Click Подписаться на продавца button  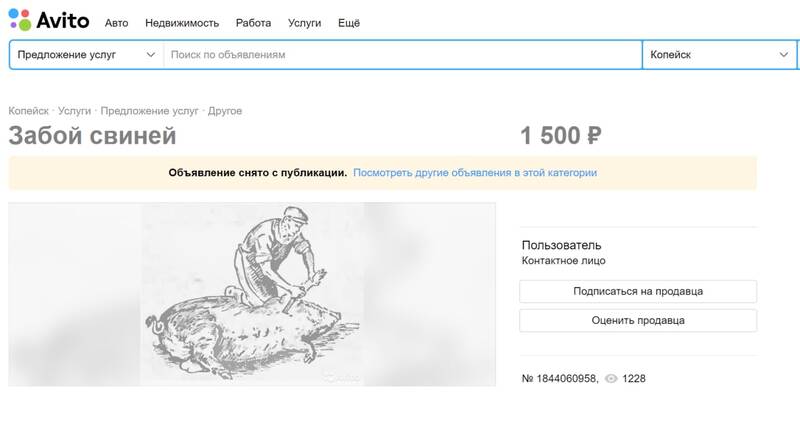pos(638,291)
